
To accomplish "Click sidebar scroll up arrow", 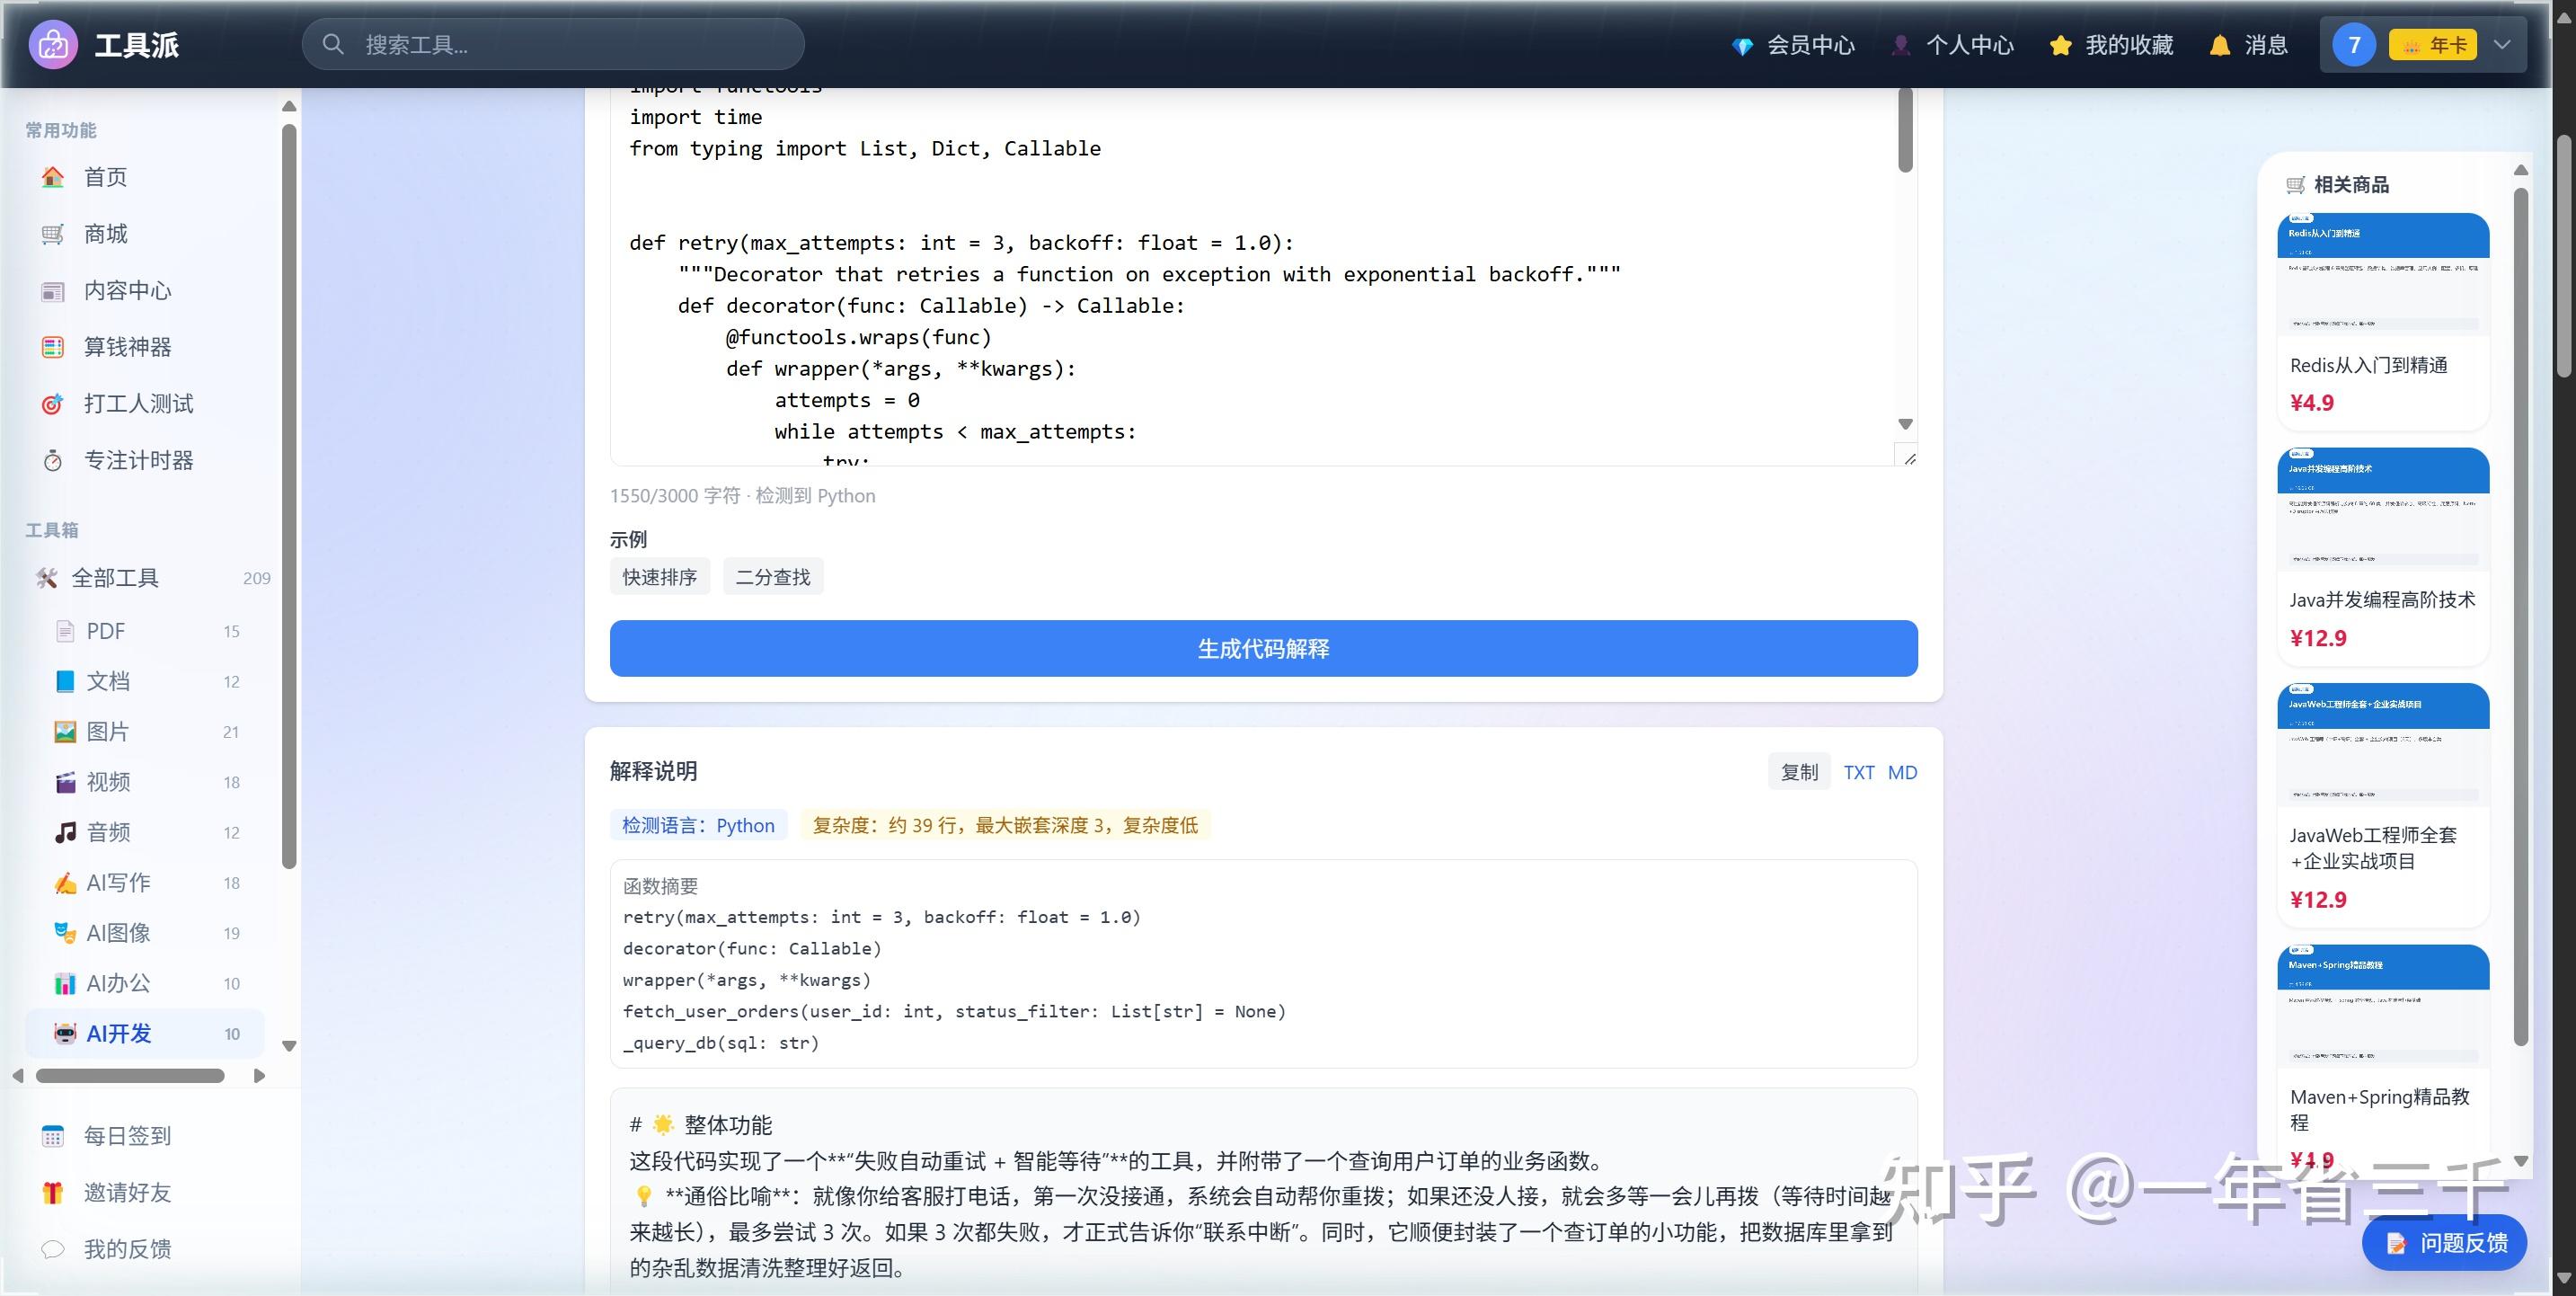I will point(289,106).
